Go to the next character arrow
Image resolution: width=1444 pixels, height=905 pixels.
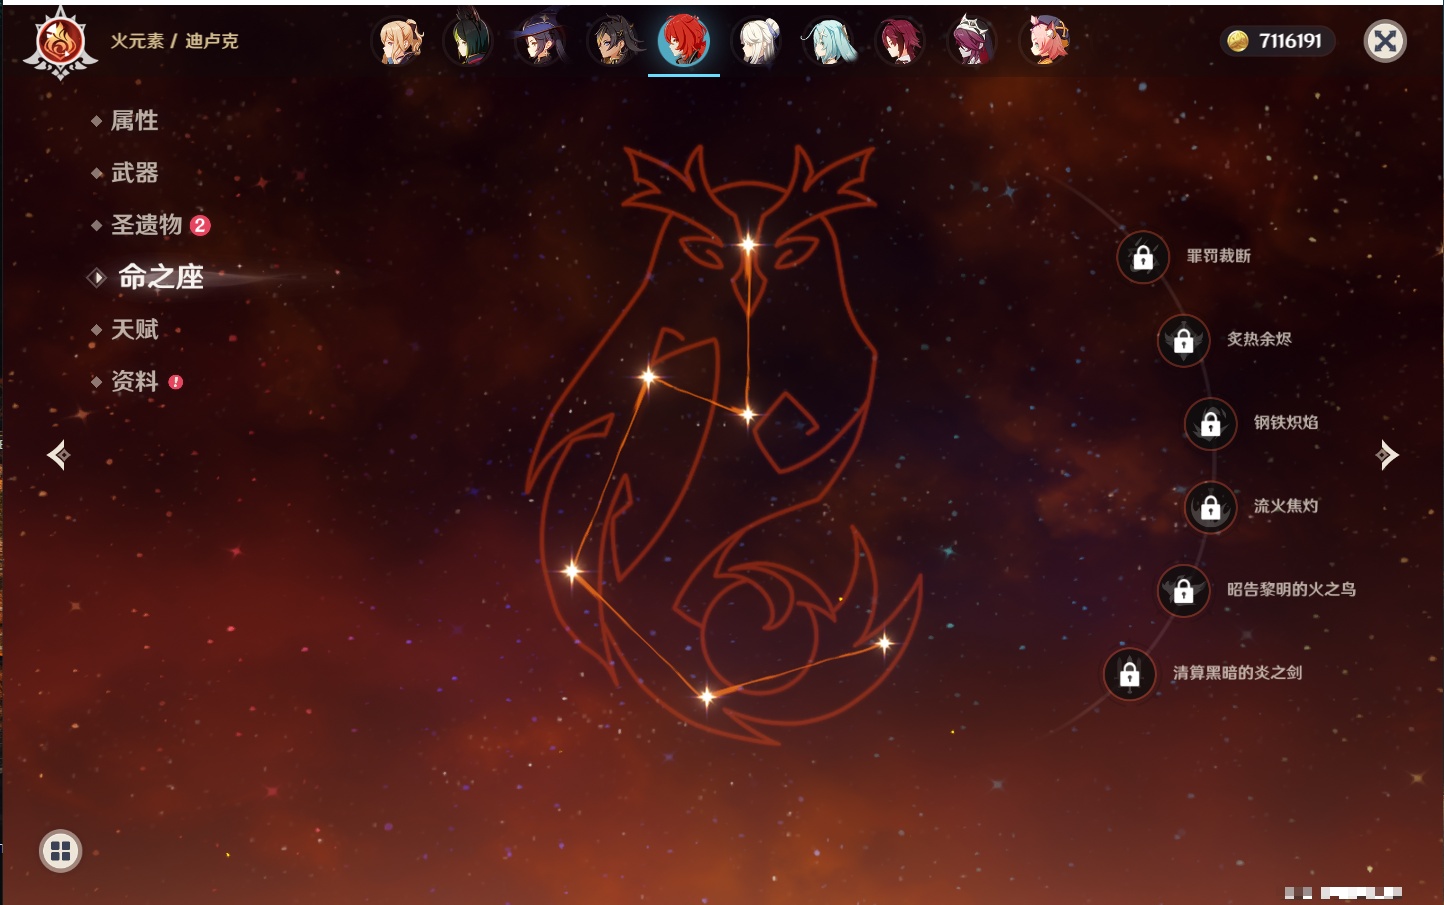pos(1387,455)
